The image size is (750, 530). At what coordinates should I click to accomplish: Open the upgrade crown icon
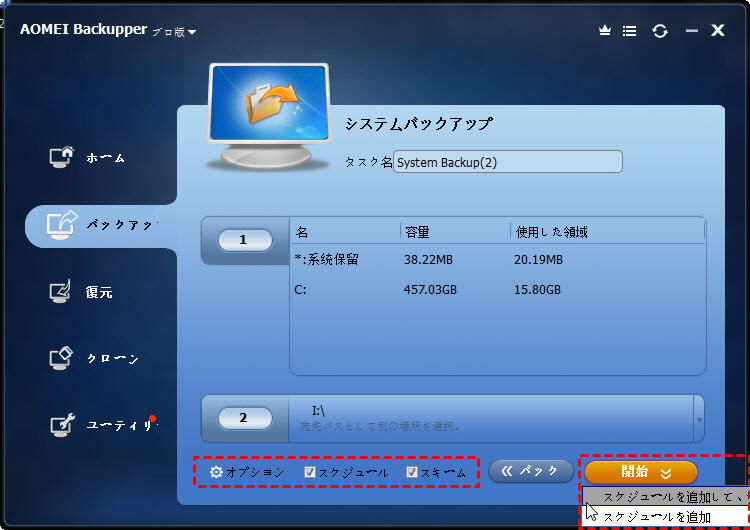point(605,31)
